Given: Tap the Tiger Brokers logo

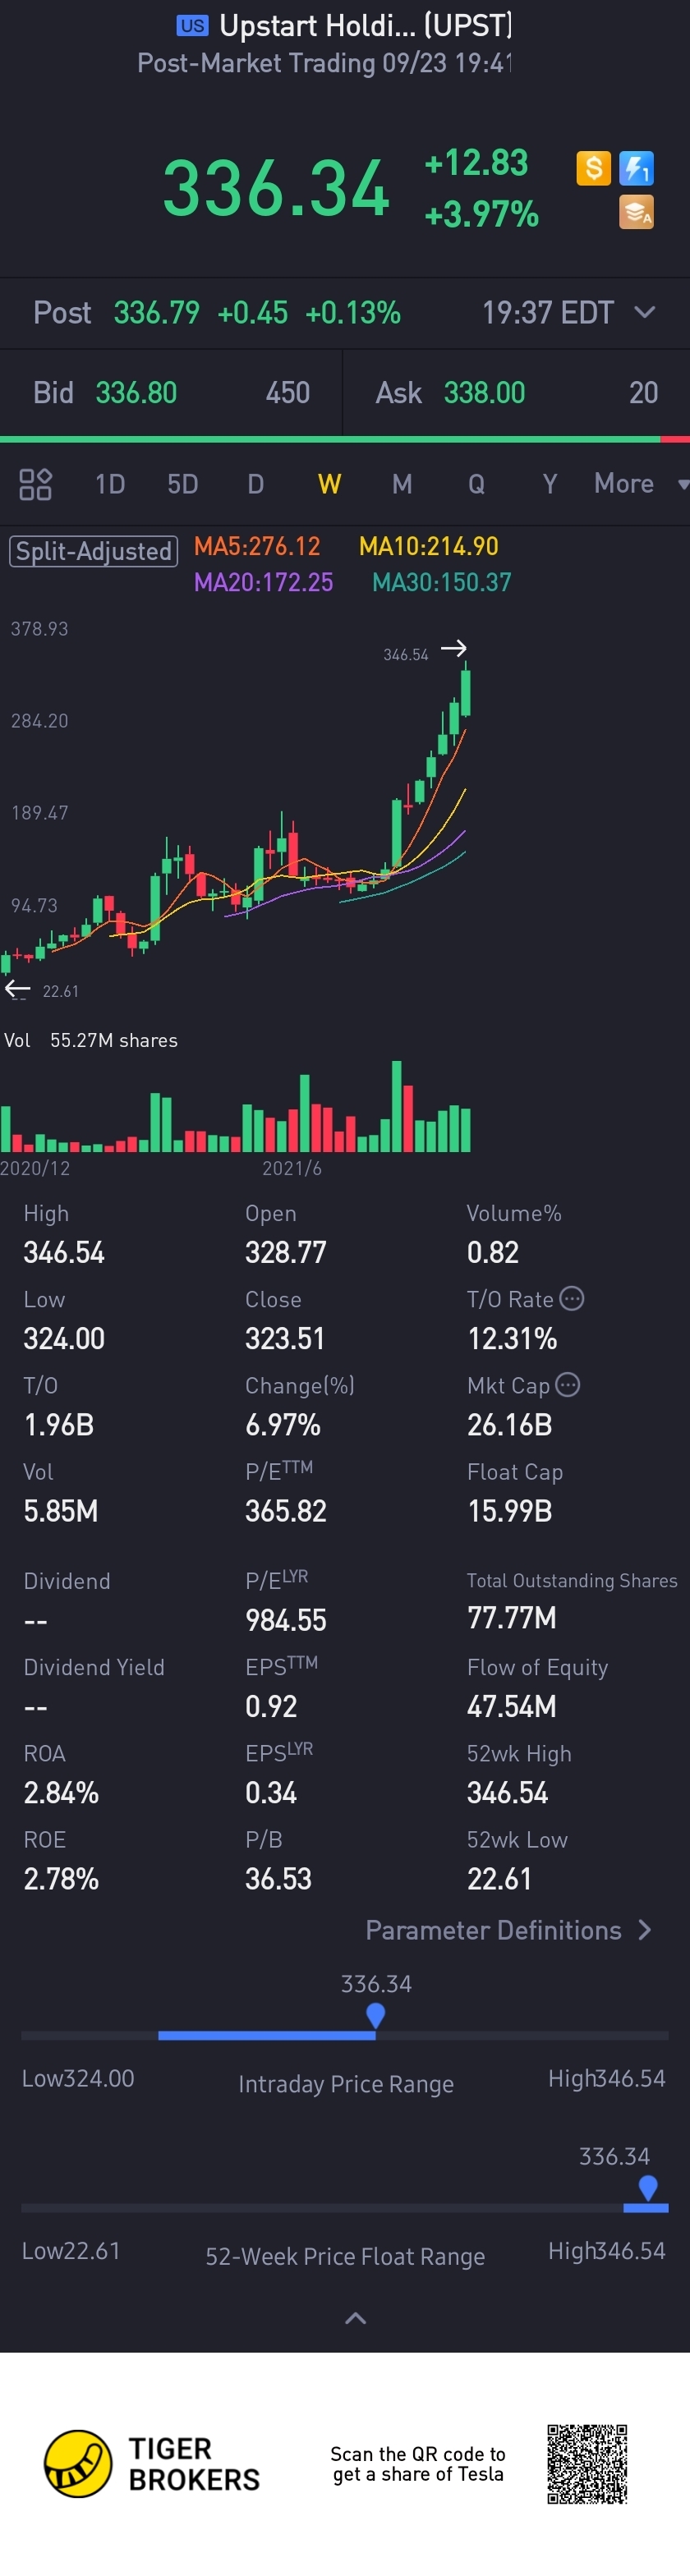Looking at the screenshot, I should pos(152,2463).
